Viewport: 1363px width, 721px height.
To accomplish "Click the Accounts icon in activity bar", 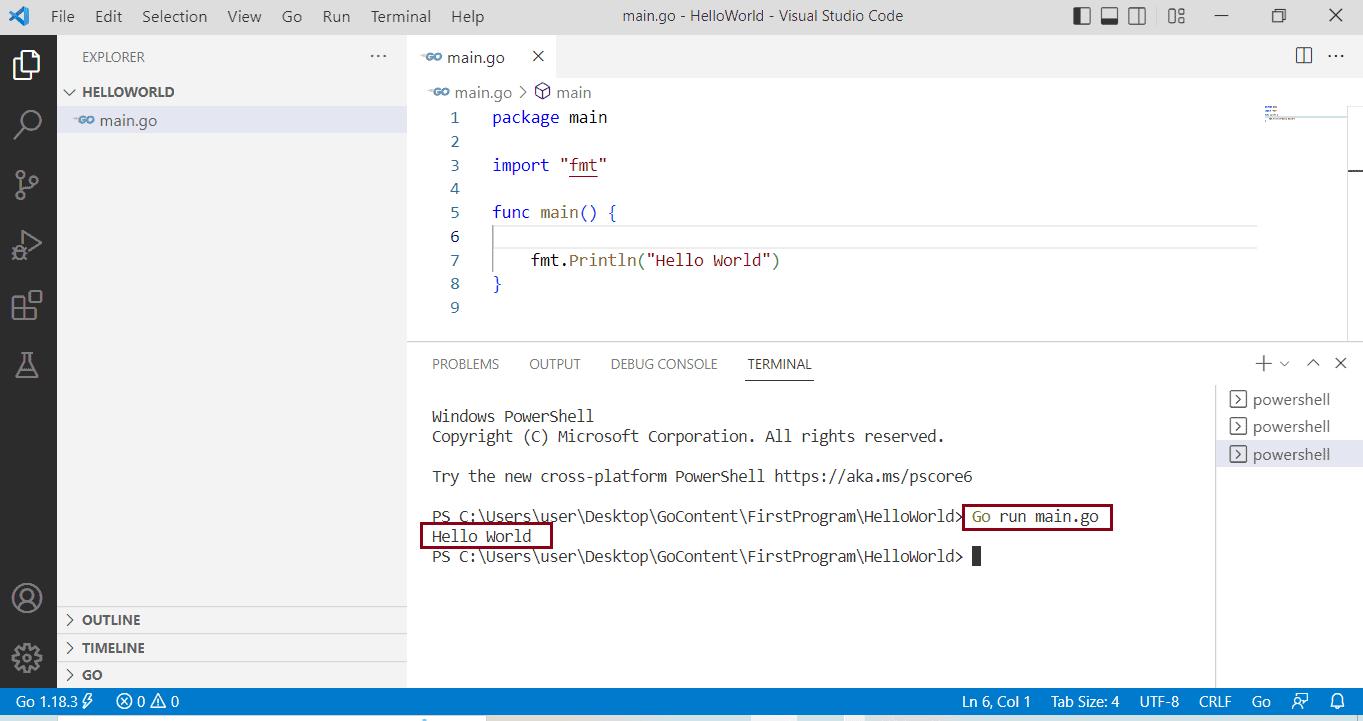I will [x=27, y=598].
